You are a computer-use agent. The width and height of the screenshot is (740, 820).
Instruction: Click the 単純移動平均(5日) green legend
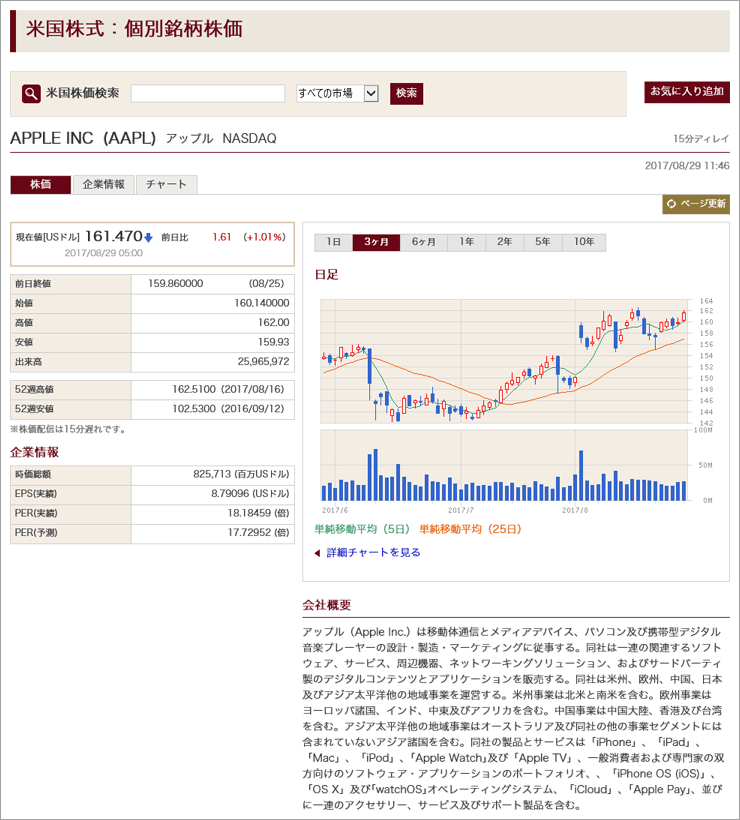(x=362, y=529)
